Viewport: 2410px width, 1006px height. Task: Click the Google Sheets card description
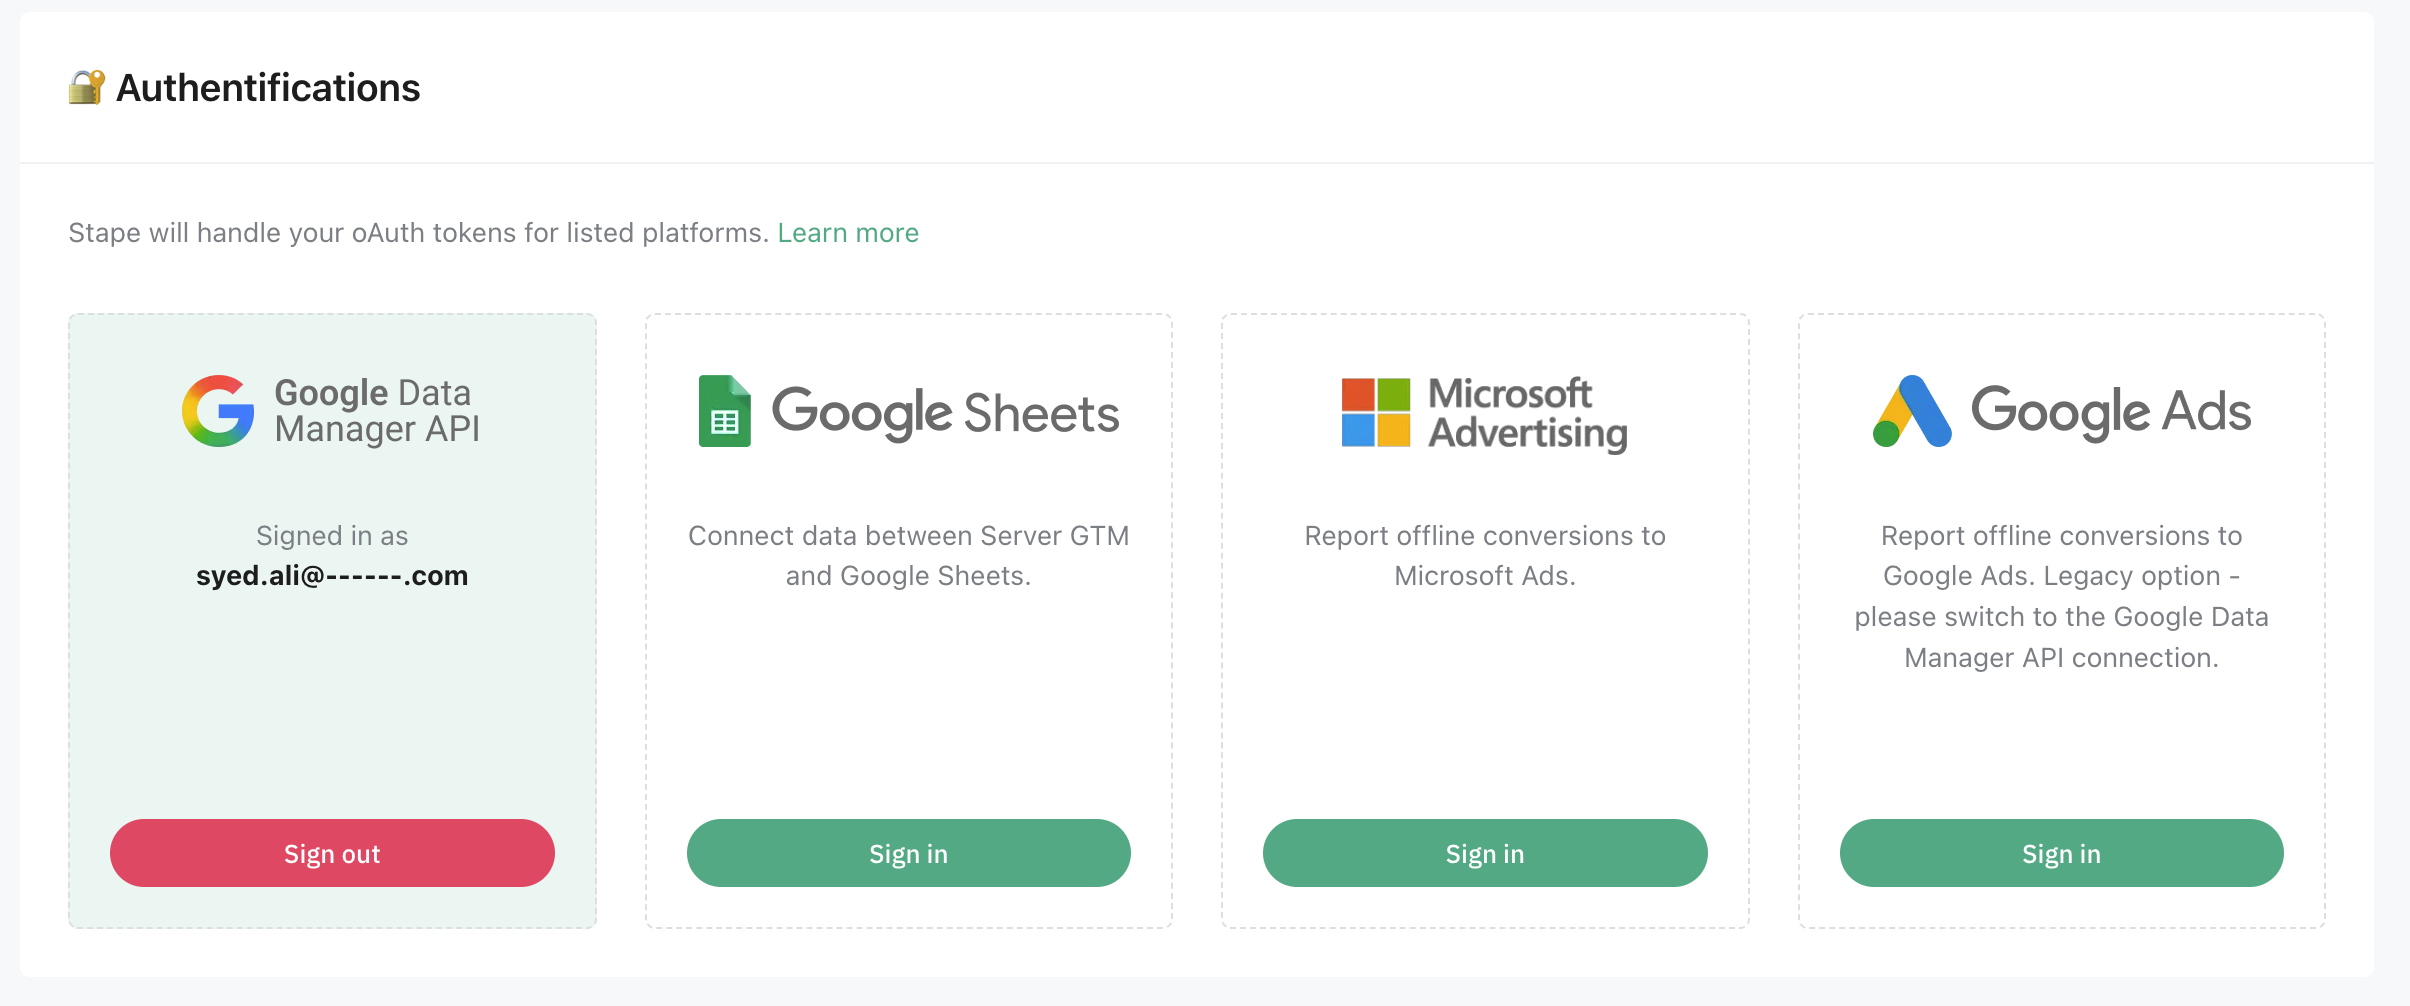908,556
